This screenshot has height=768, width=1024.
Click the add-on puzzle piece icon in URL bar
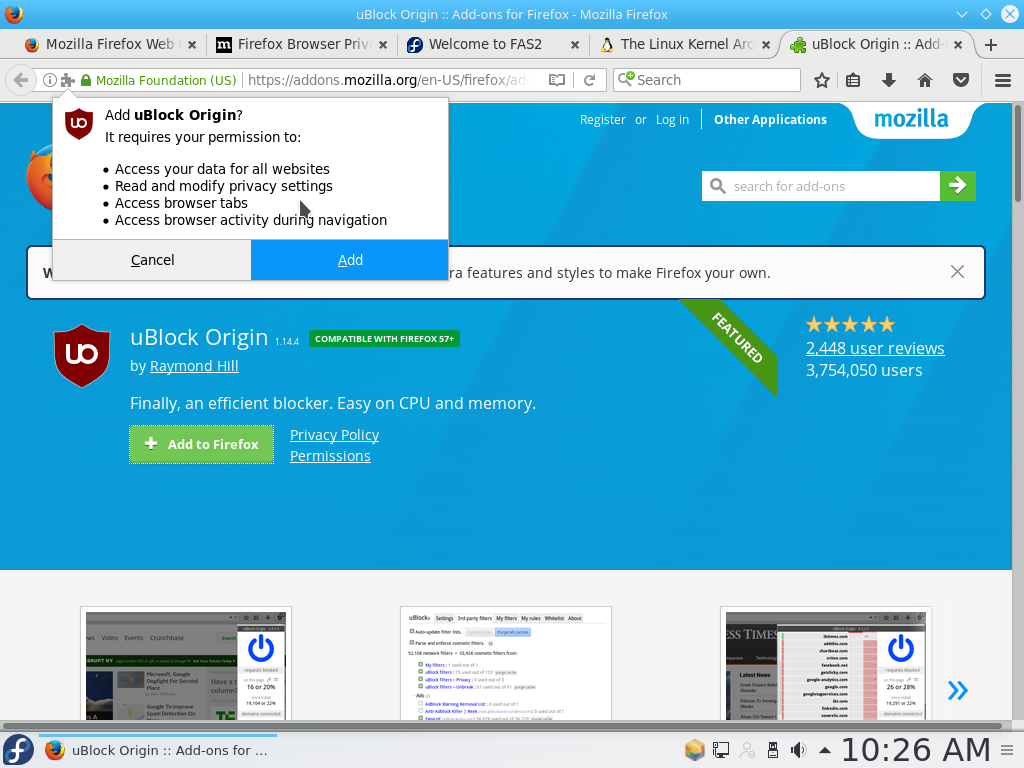(x=67, y=80)
